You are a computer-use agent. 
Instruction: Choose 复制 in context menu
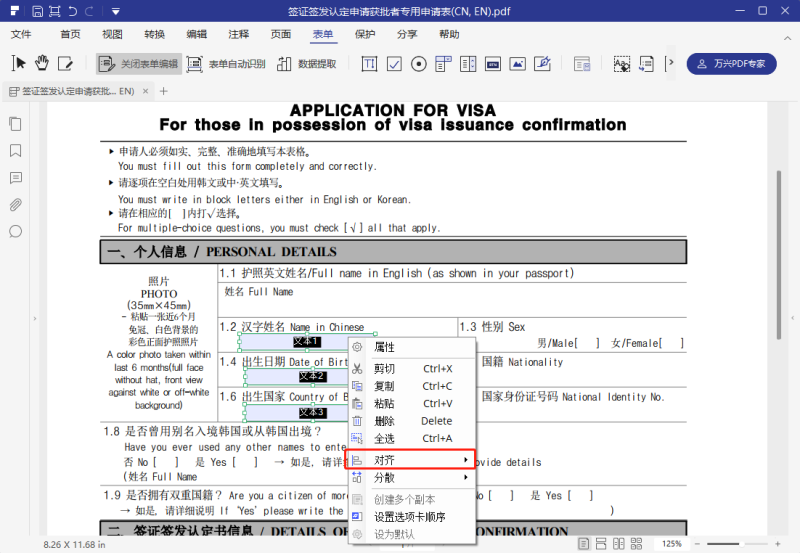pos(412,386)
